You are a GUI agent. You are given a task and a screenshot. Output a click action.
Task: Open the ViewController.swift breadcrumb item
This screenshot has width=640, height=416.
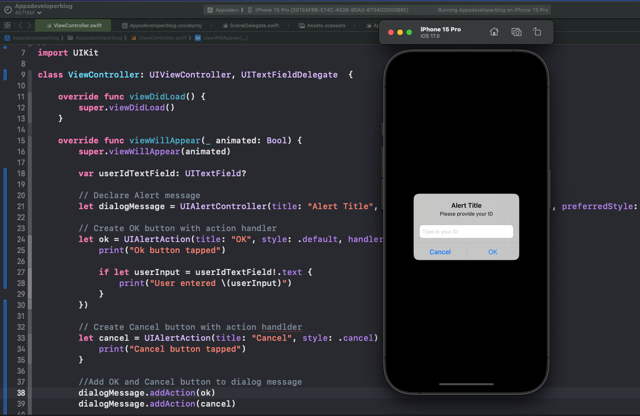159,38
